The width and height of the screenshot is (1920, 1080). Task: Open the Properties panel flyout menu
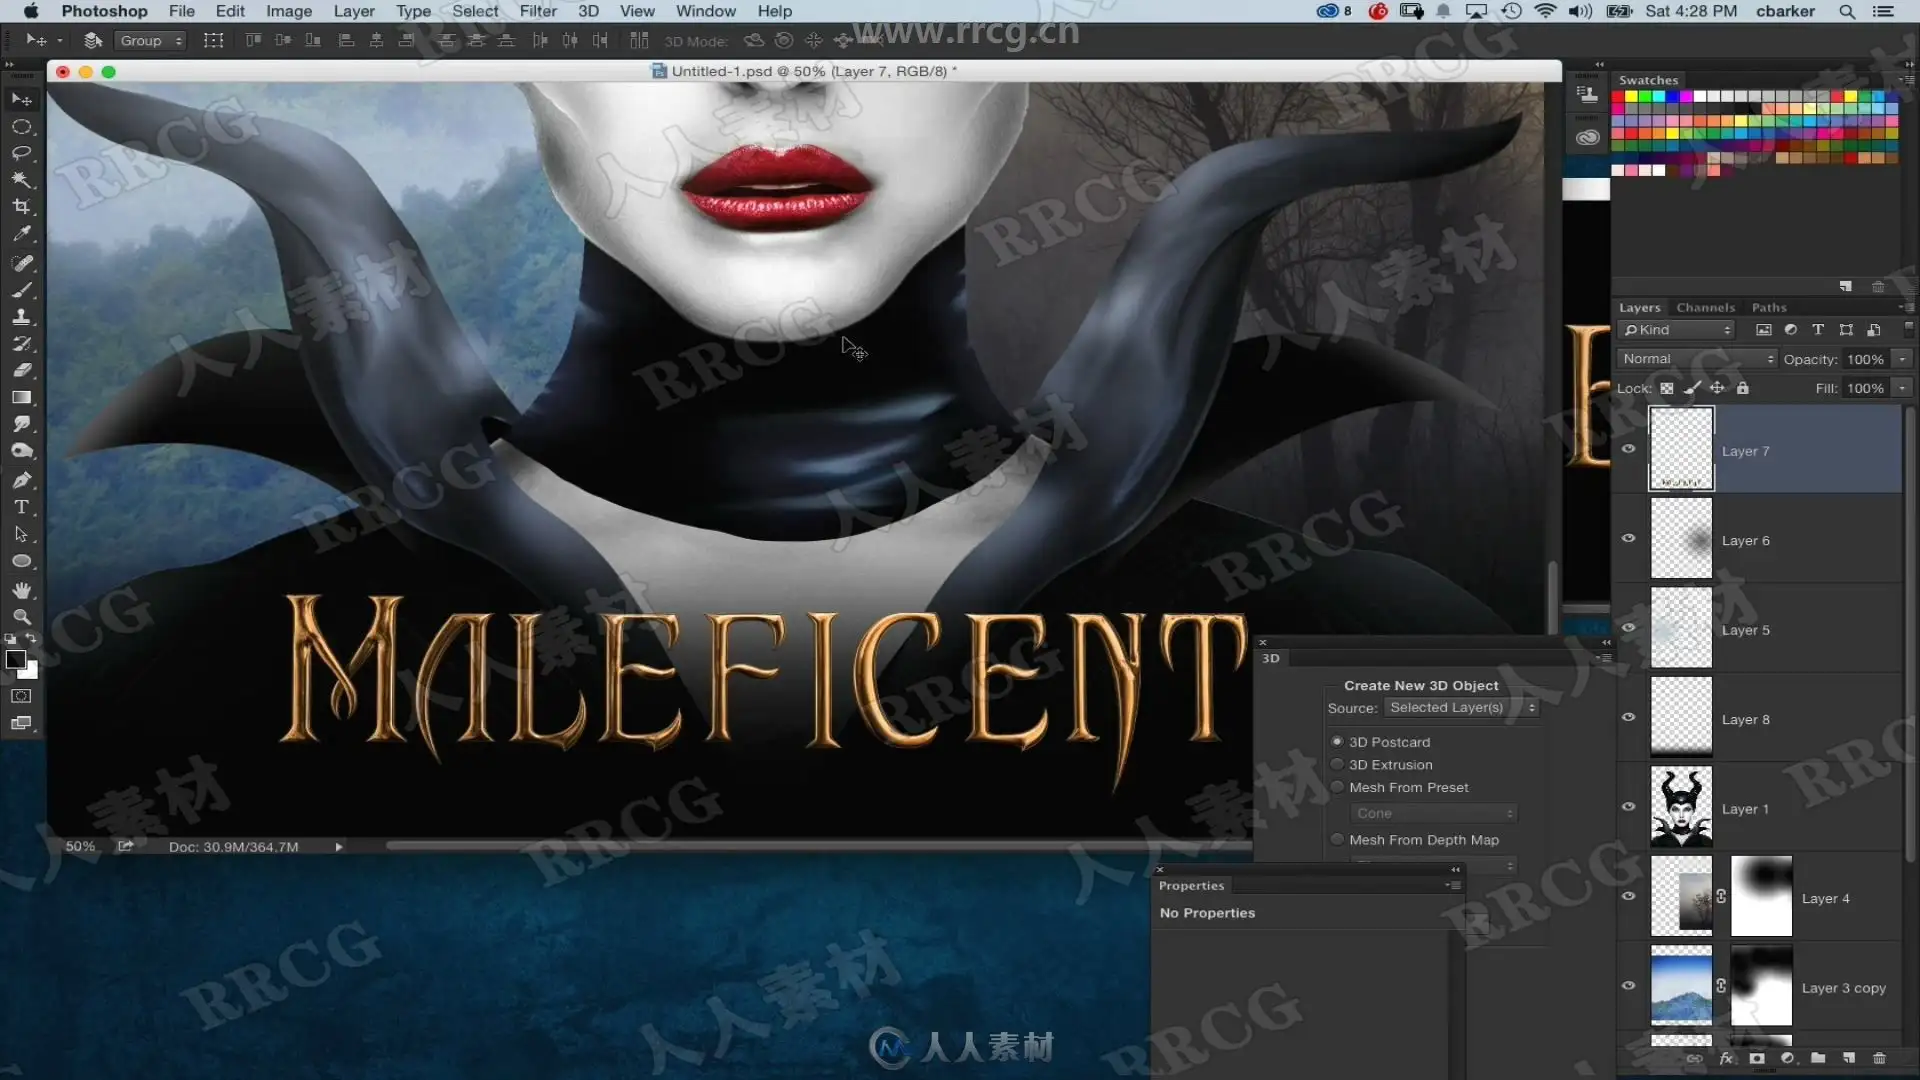pyautogui.click(x=1454, y=886)
